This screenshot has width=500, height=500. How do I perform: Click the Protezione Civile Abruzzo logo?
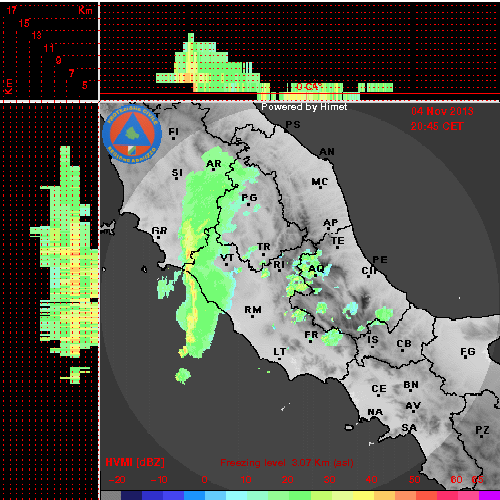tap(132, 134)
